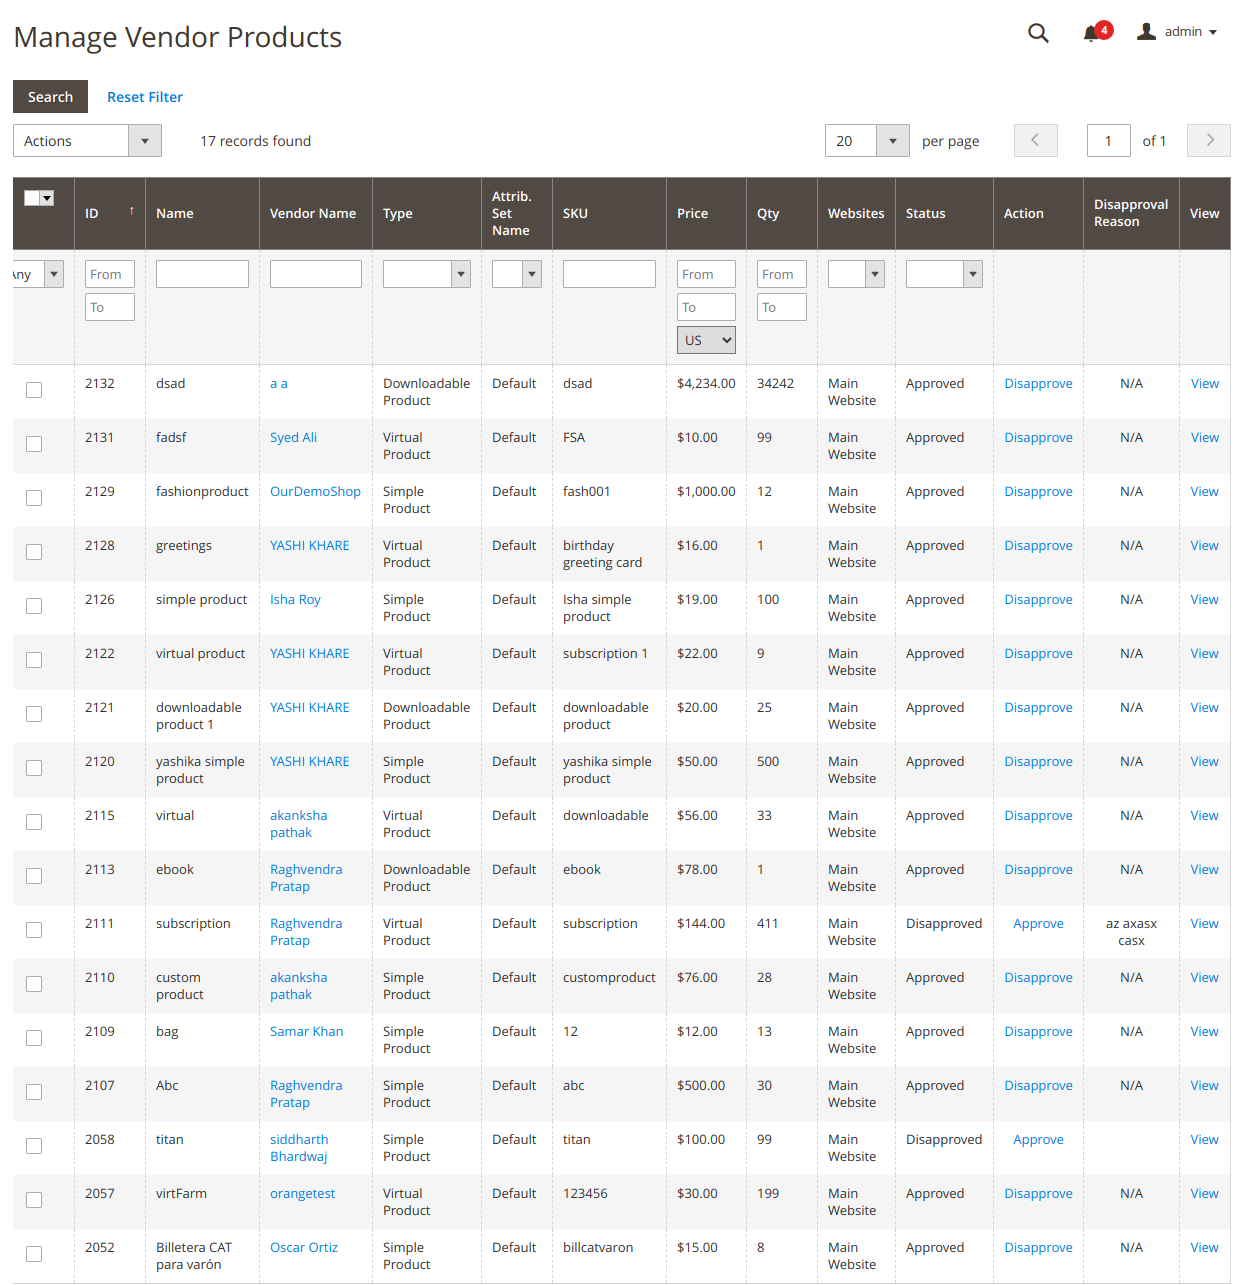Open the notifications bell
The height and width of the screenshot is (1285, 1248).
(1092, 33)
